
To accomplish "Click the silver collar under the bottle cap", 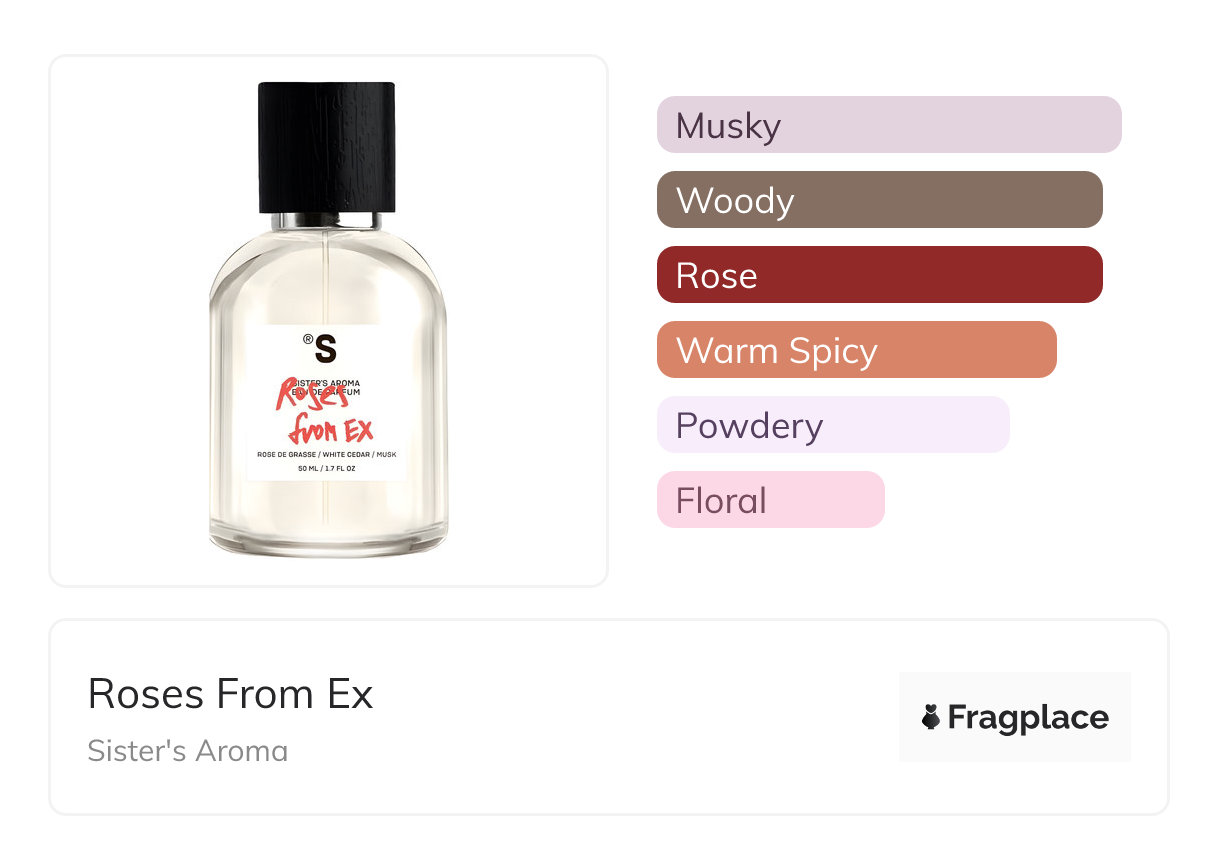I will tap(326, 220).
